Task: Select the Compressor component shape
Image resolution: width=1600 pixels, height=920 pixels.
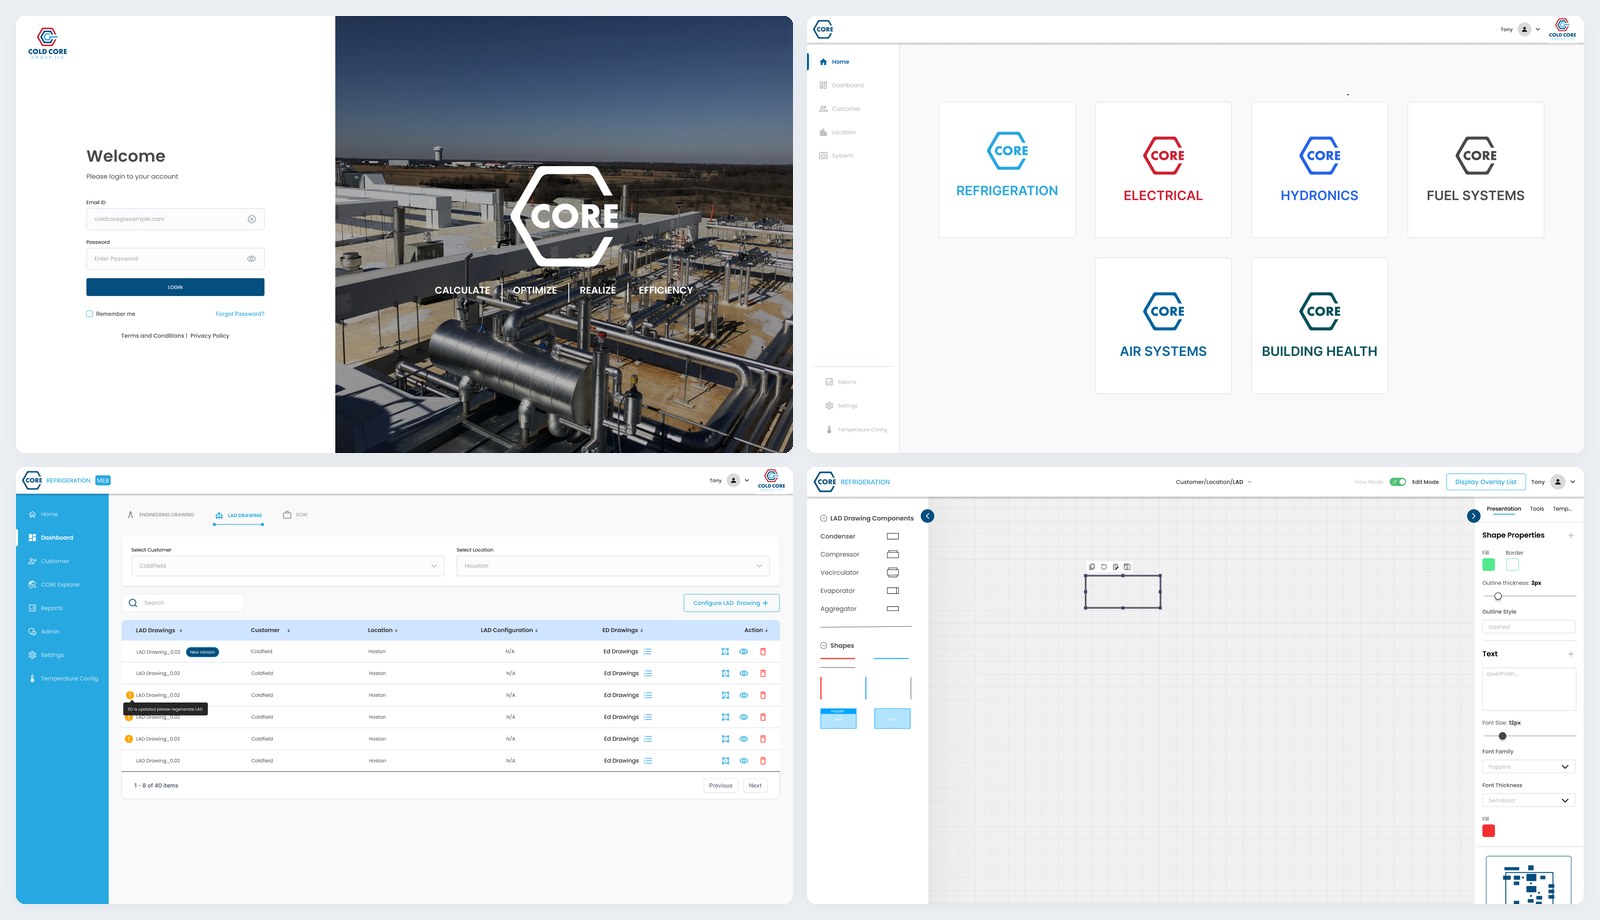Action: click(893, 554)
